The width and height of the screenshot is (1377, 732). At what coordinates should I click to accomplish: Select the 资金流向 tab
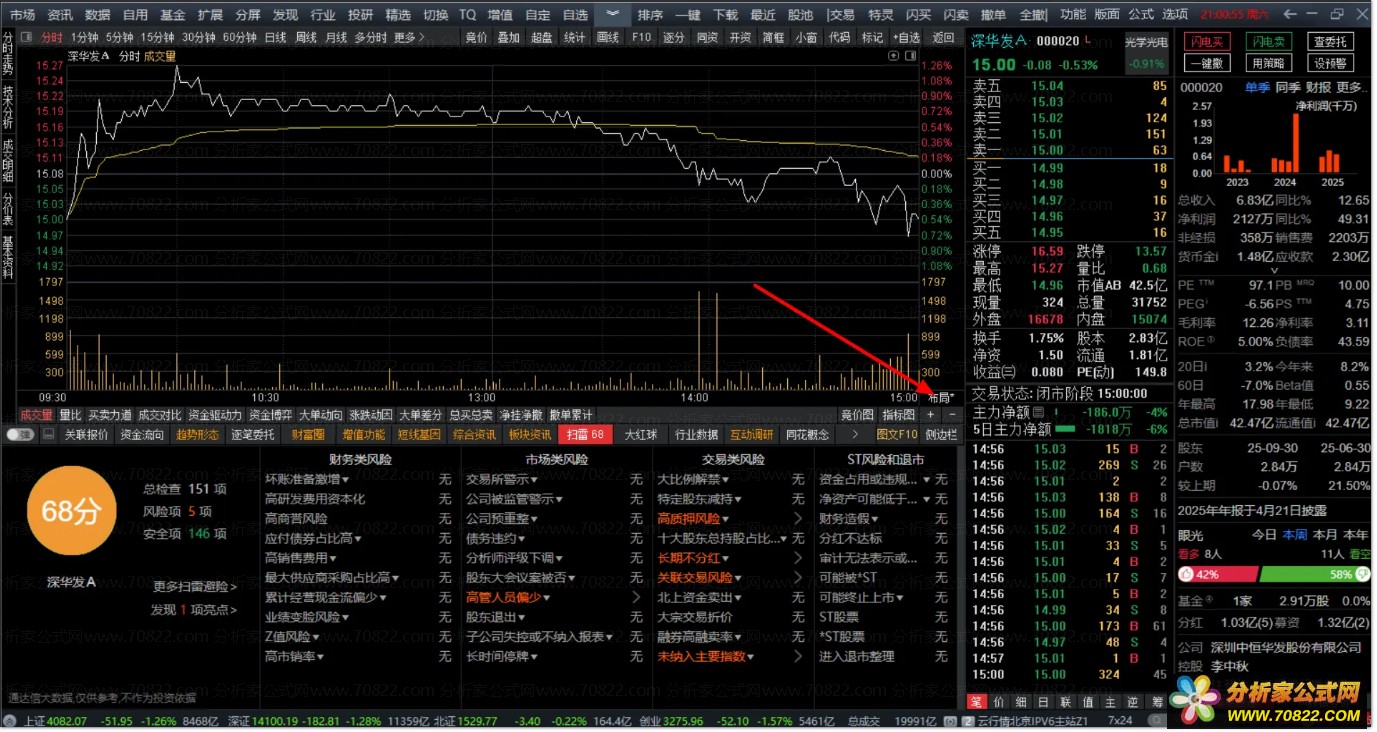(x=142, y=434)
